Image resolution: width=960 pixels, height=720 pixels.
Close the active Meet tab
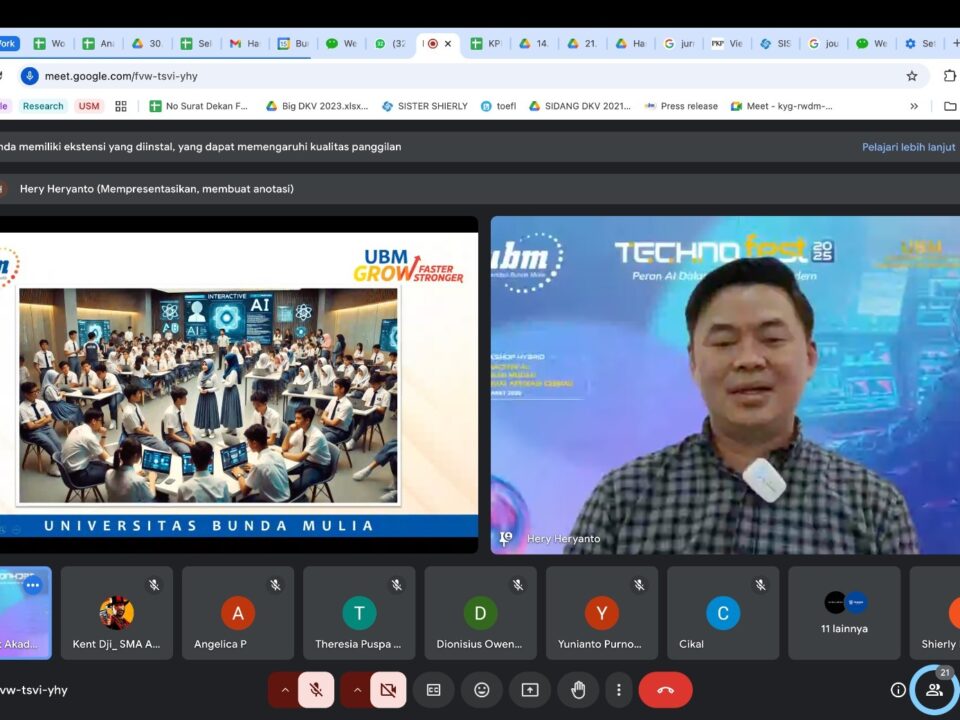[x=448, y=43]
